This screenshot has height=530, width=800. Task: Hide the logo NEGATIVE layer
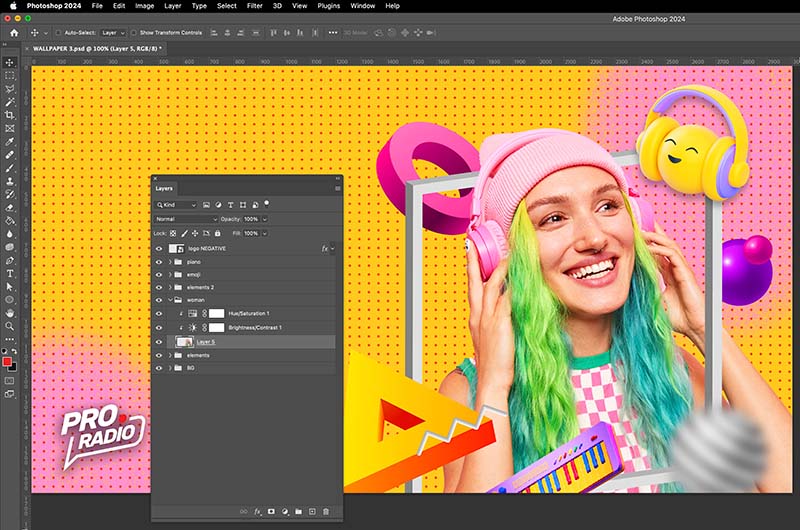(159, 248)
